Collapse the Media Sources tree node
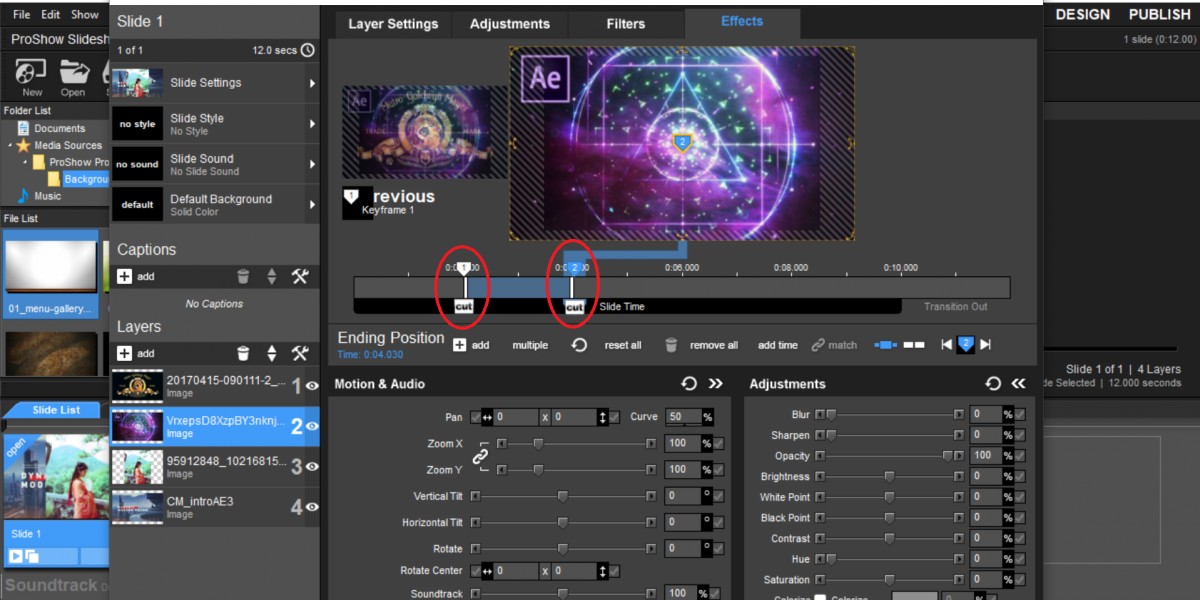The height and width of the screenshot is (600, 1200). tap(10, 146)
